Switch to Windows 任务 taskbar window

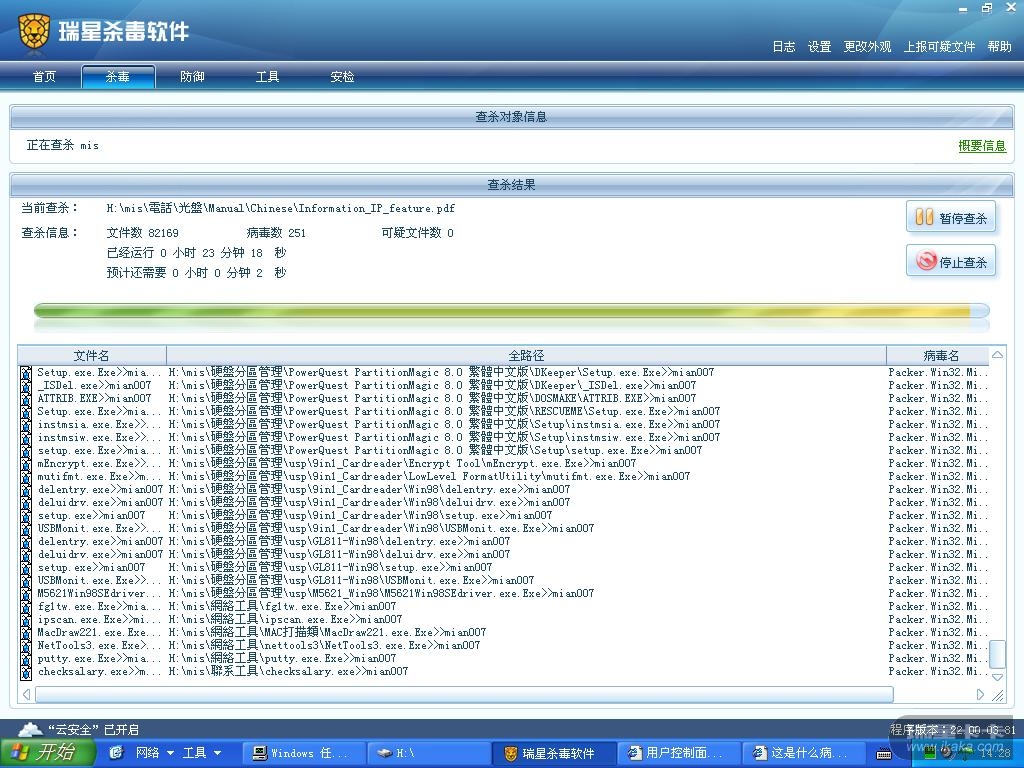(304, 753)
